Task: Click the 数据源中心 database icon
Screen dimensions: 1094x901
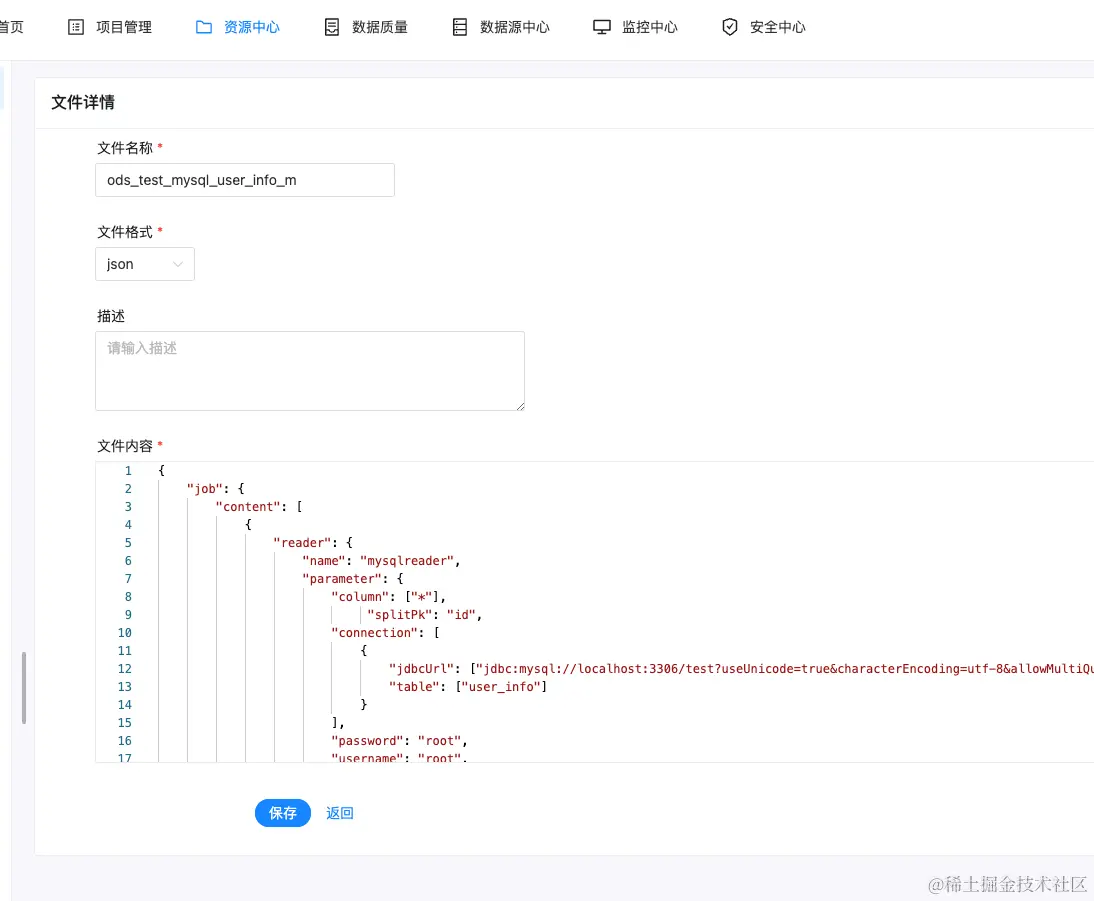Action: [x=459, y=26]
